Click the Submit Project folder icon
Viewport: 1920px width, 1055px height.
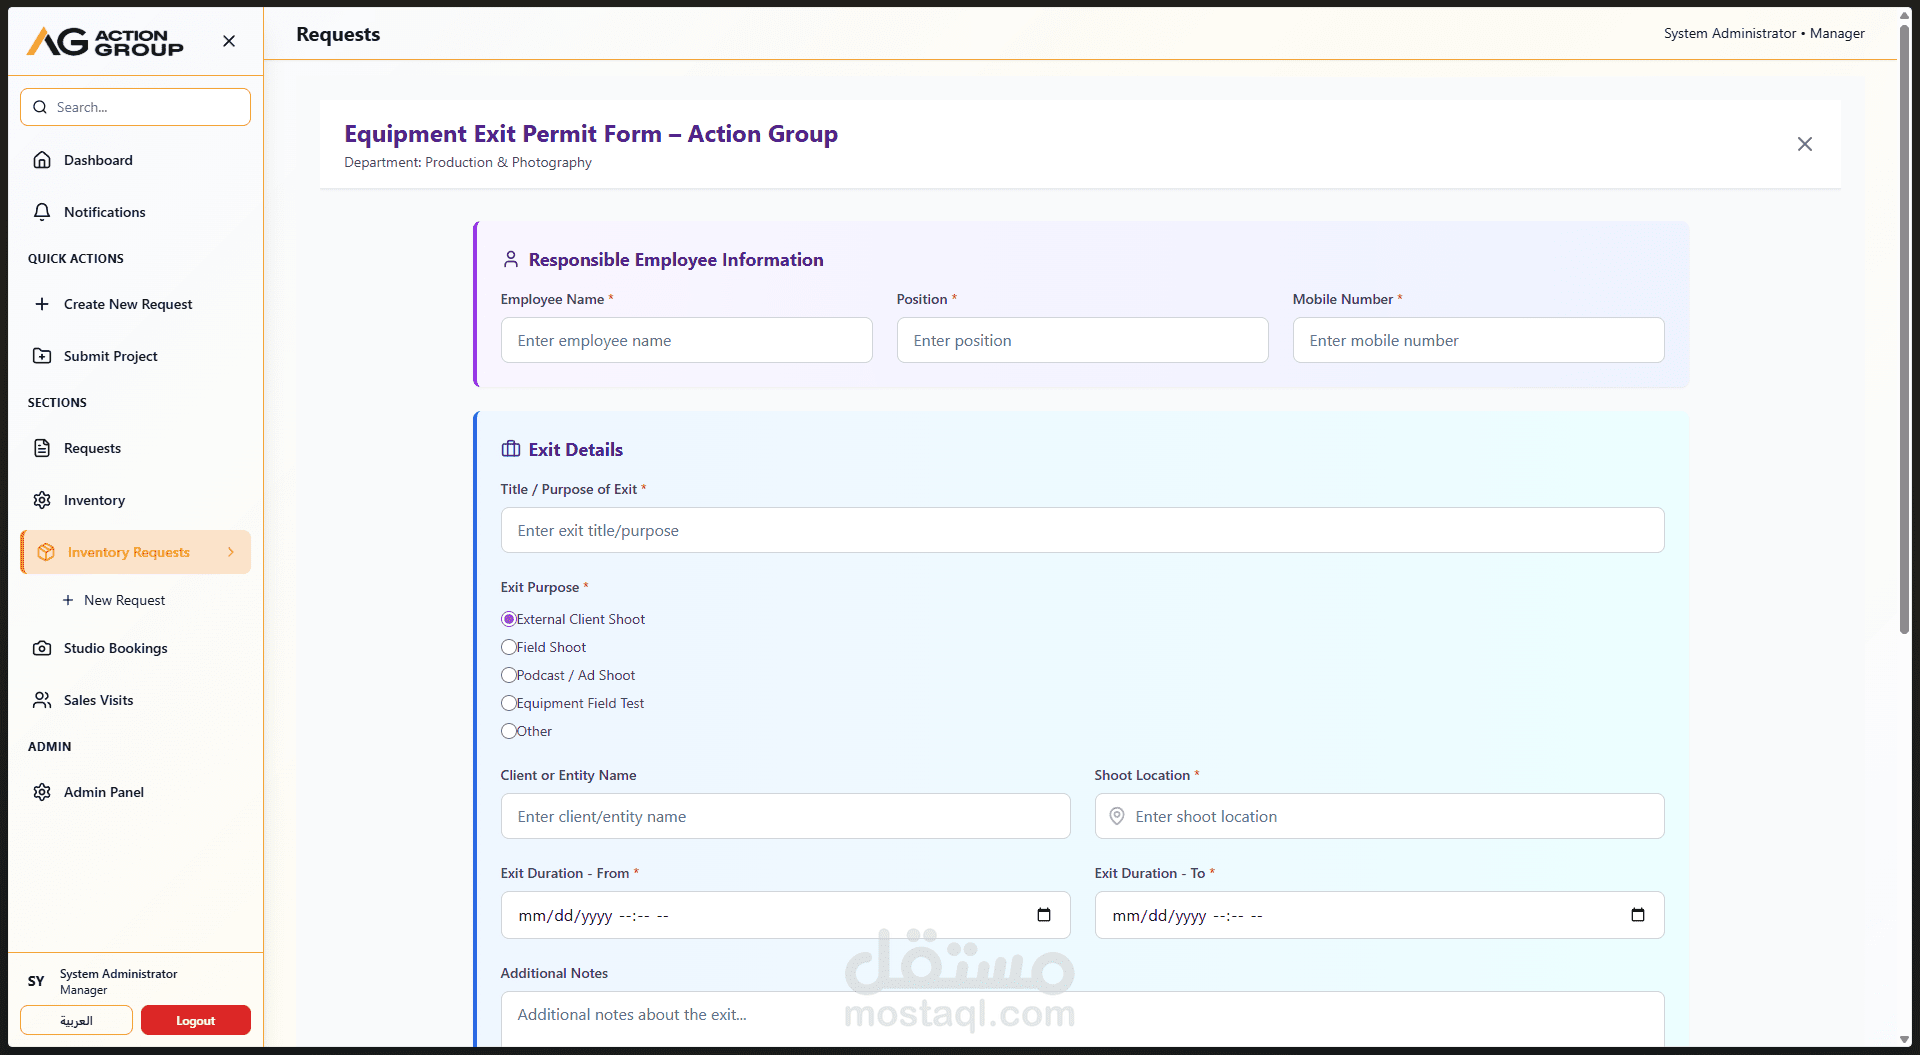point(42,356)
